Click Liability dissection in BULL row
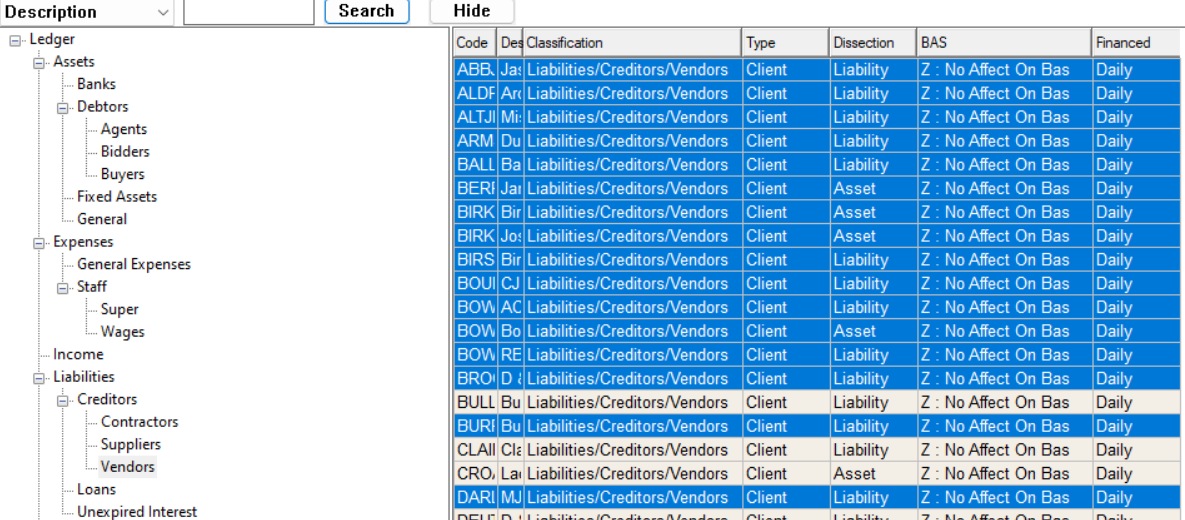 click(x=873, y=402)
